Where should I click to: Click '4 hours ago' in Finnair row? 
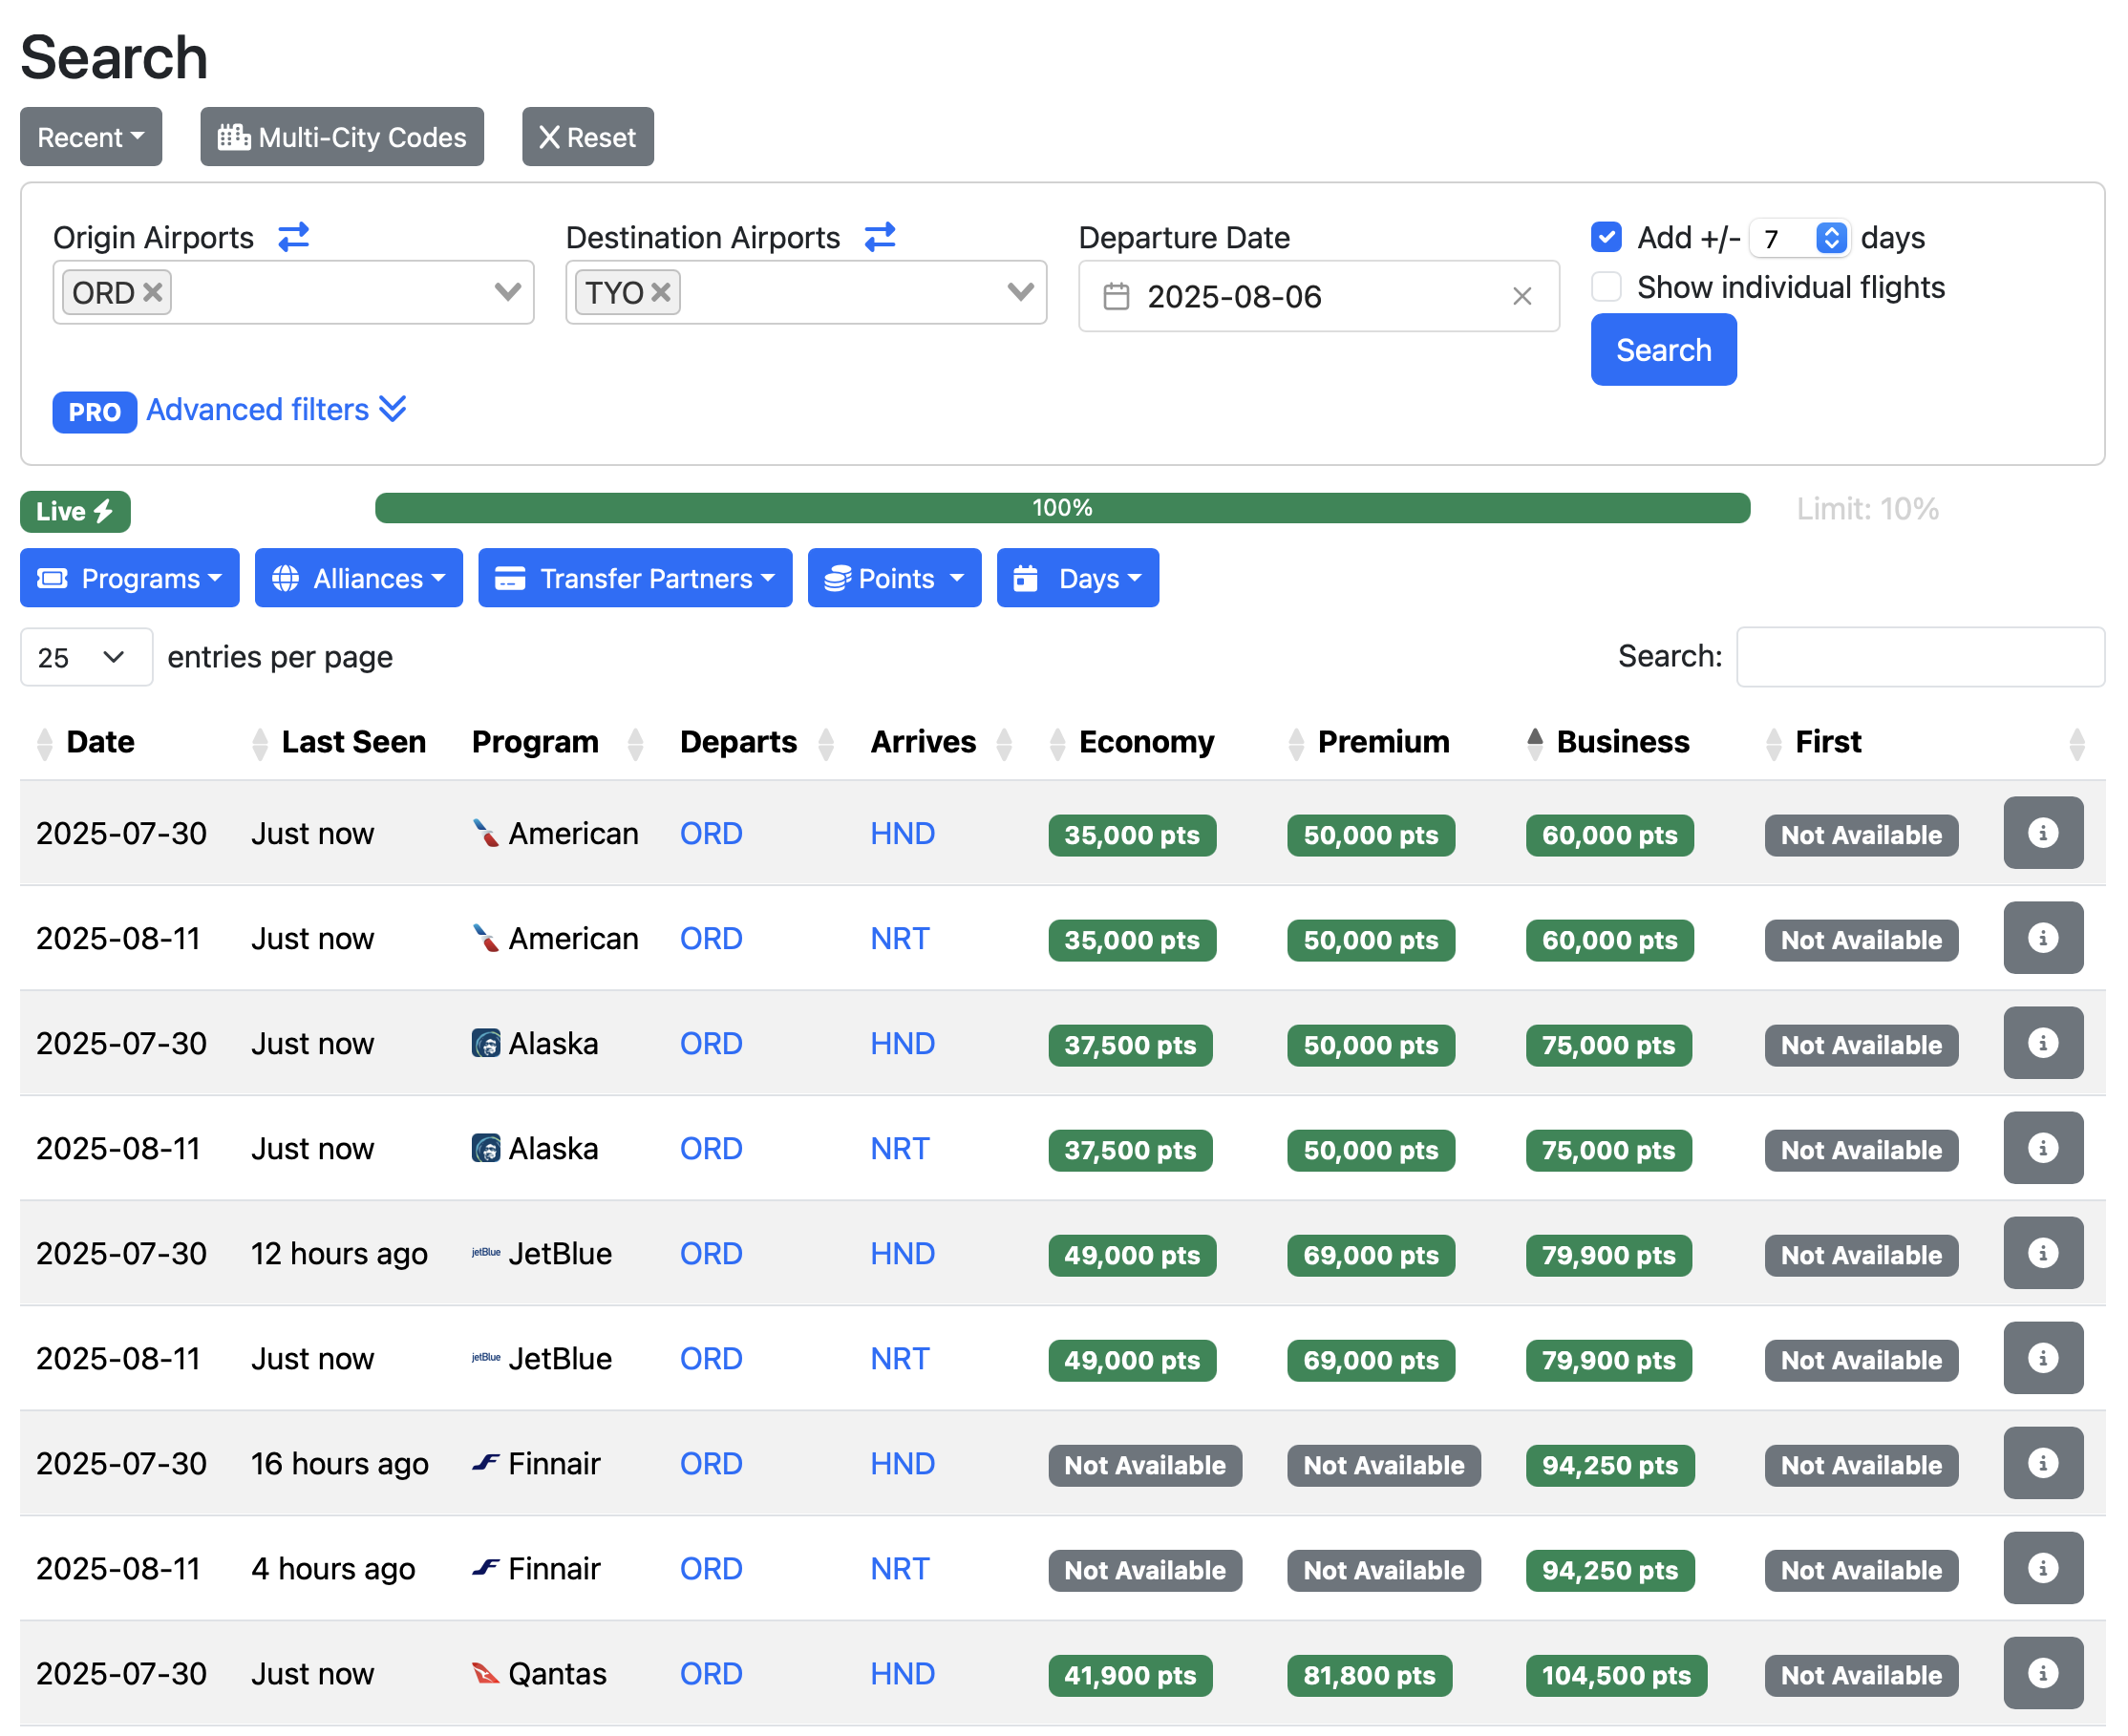pyautogui.click(x=333, y=1569)
